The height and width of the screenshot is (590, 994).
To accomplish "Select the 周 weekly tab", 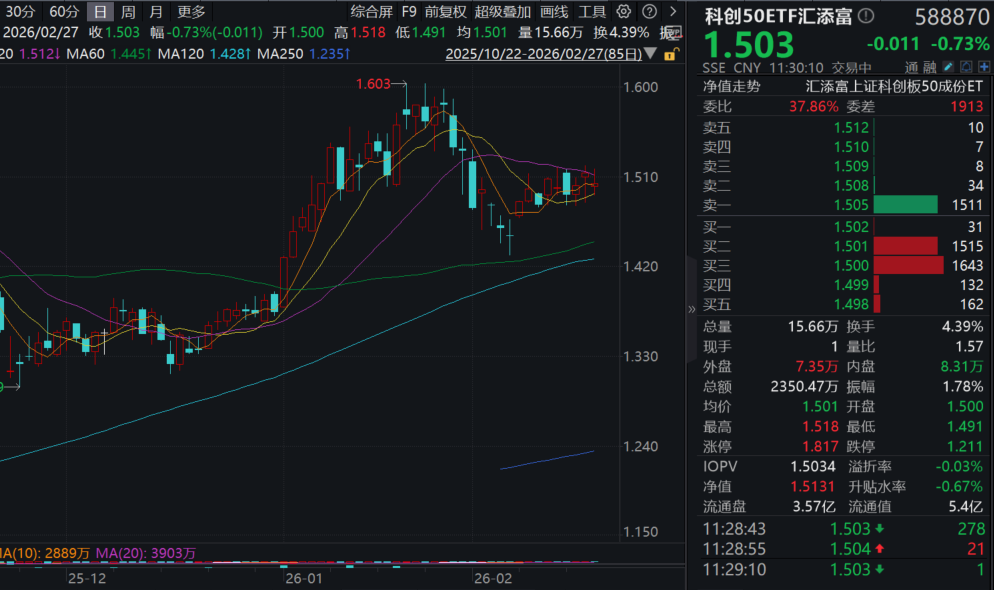I will (x=128, y=12).
